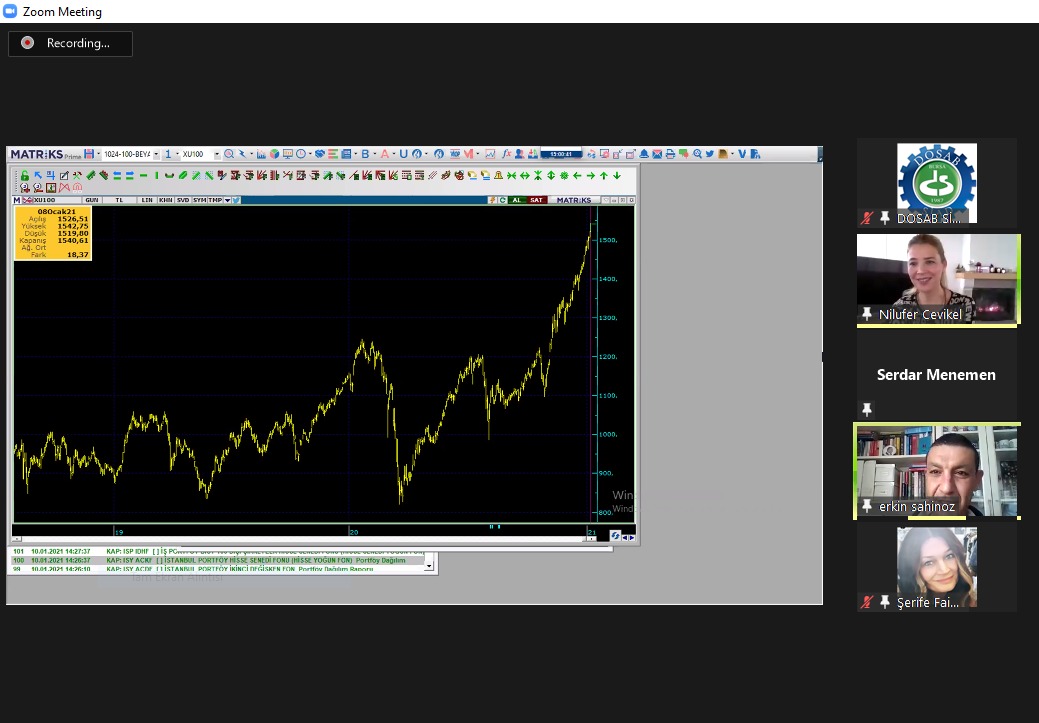The image size is (1039, 723).
Task: Expand the dropdown arrow after TMP in chart header
Action: coord(227,200)
